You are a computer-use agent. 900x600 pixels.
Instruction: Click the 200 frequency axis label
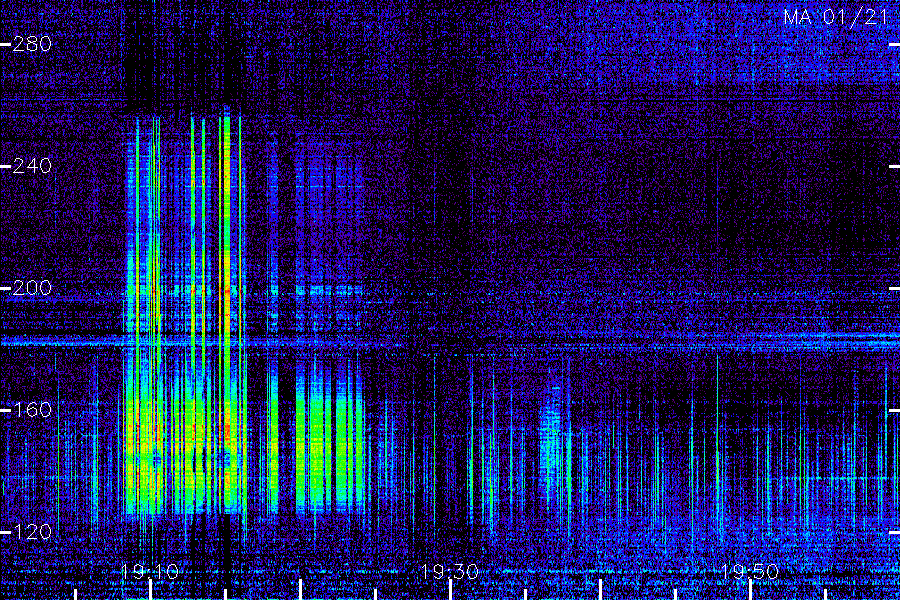(x=32, y=288)
